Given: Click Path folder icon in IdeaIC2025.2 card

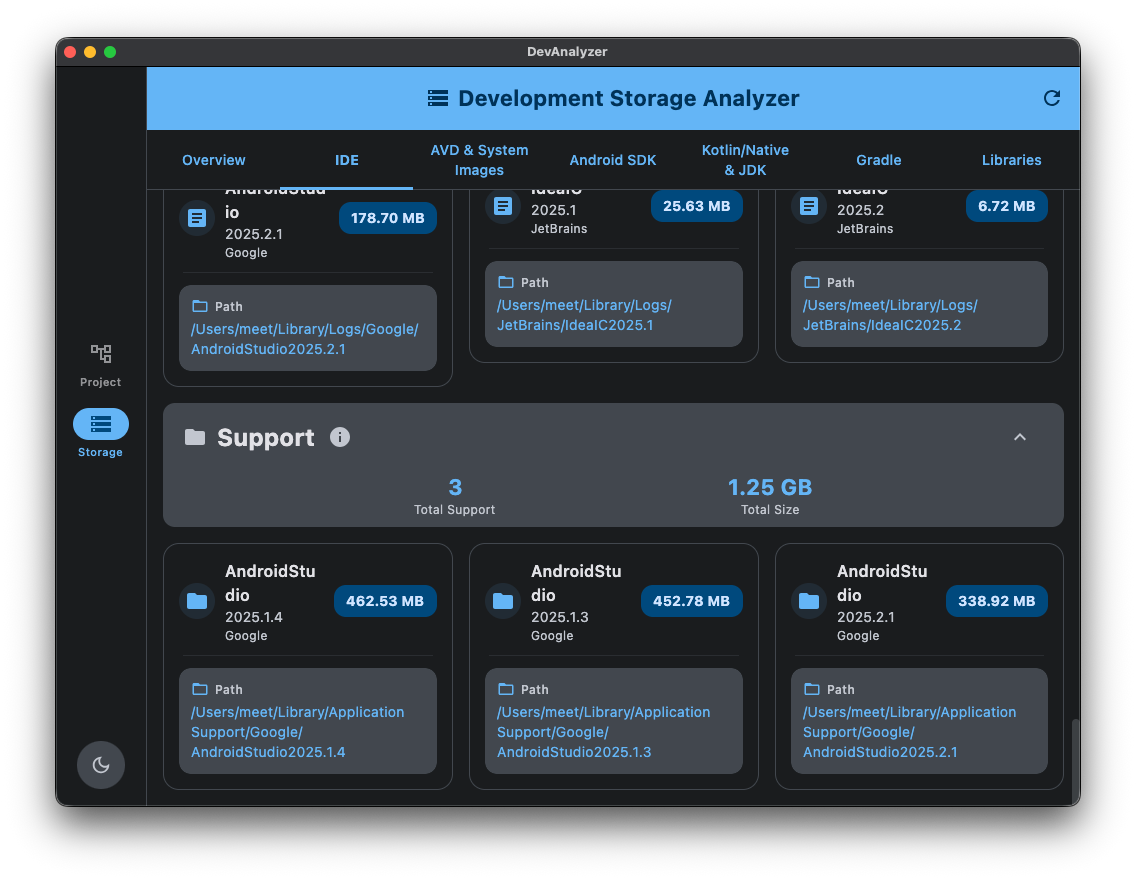Looking at the screenshot, I should coord(811,282).
